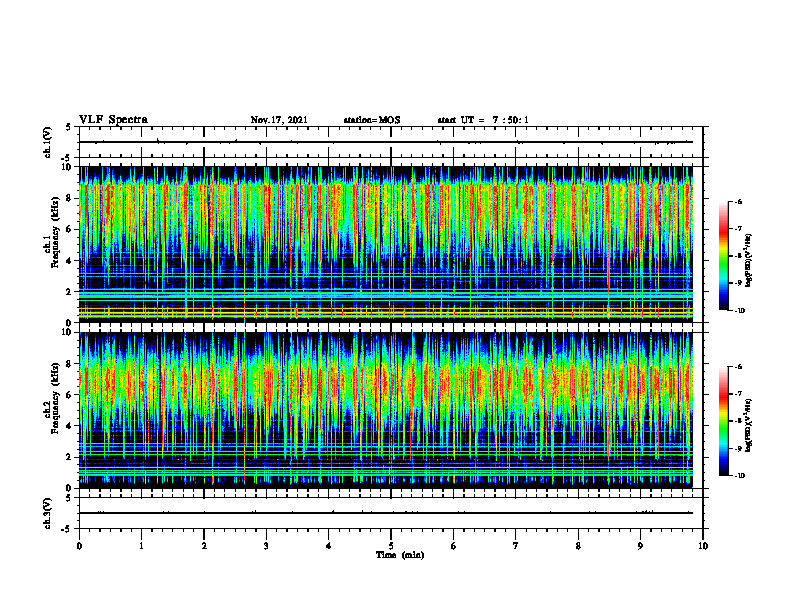Click the 'start UT = 7 : 50: 1' text
792x612 pixels.
[483, 120]
